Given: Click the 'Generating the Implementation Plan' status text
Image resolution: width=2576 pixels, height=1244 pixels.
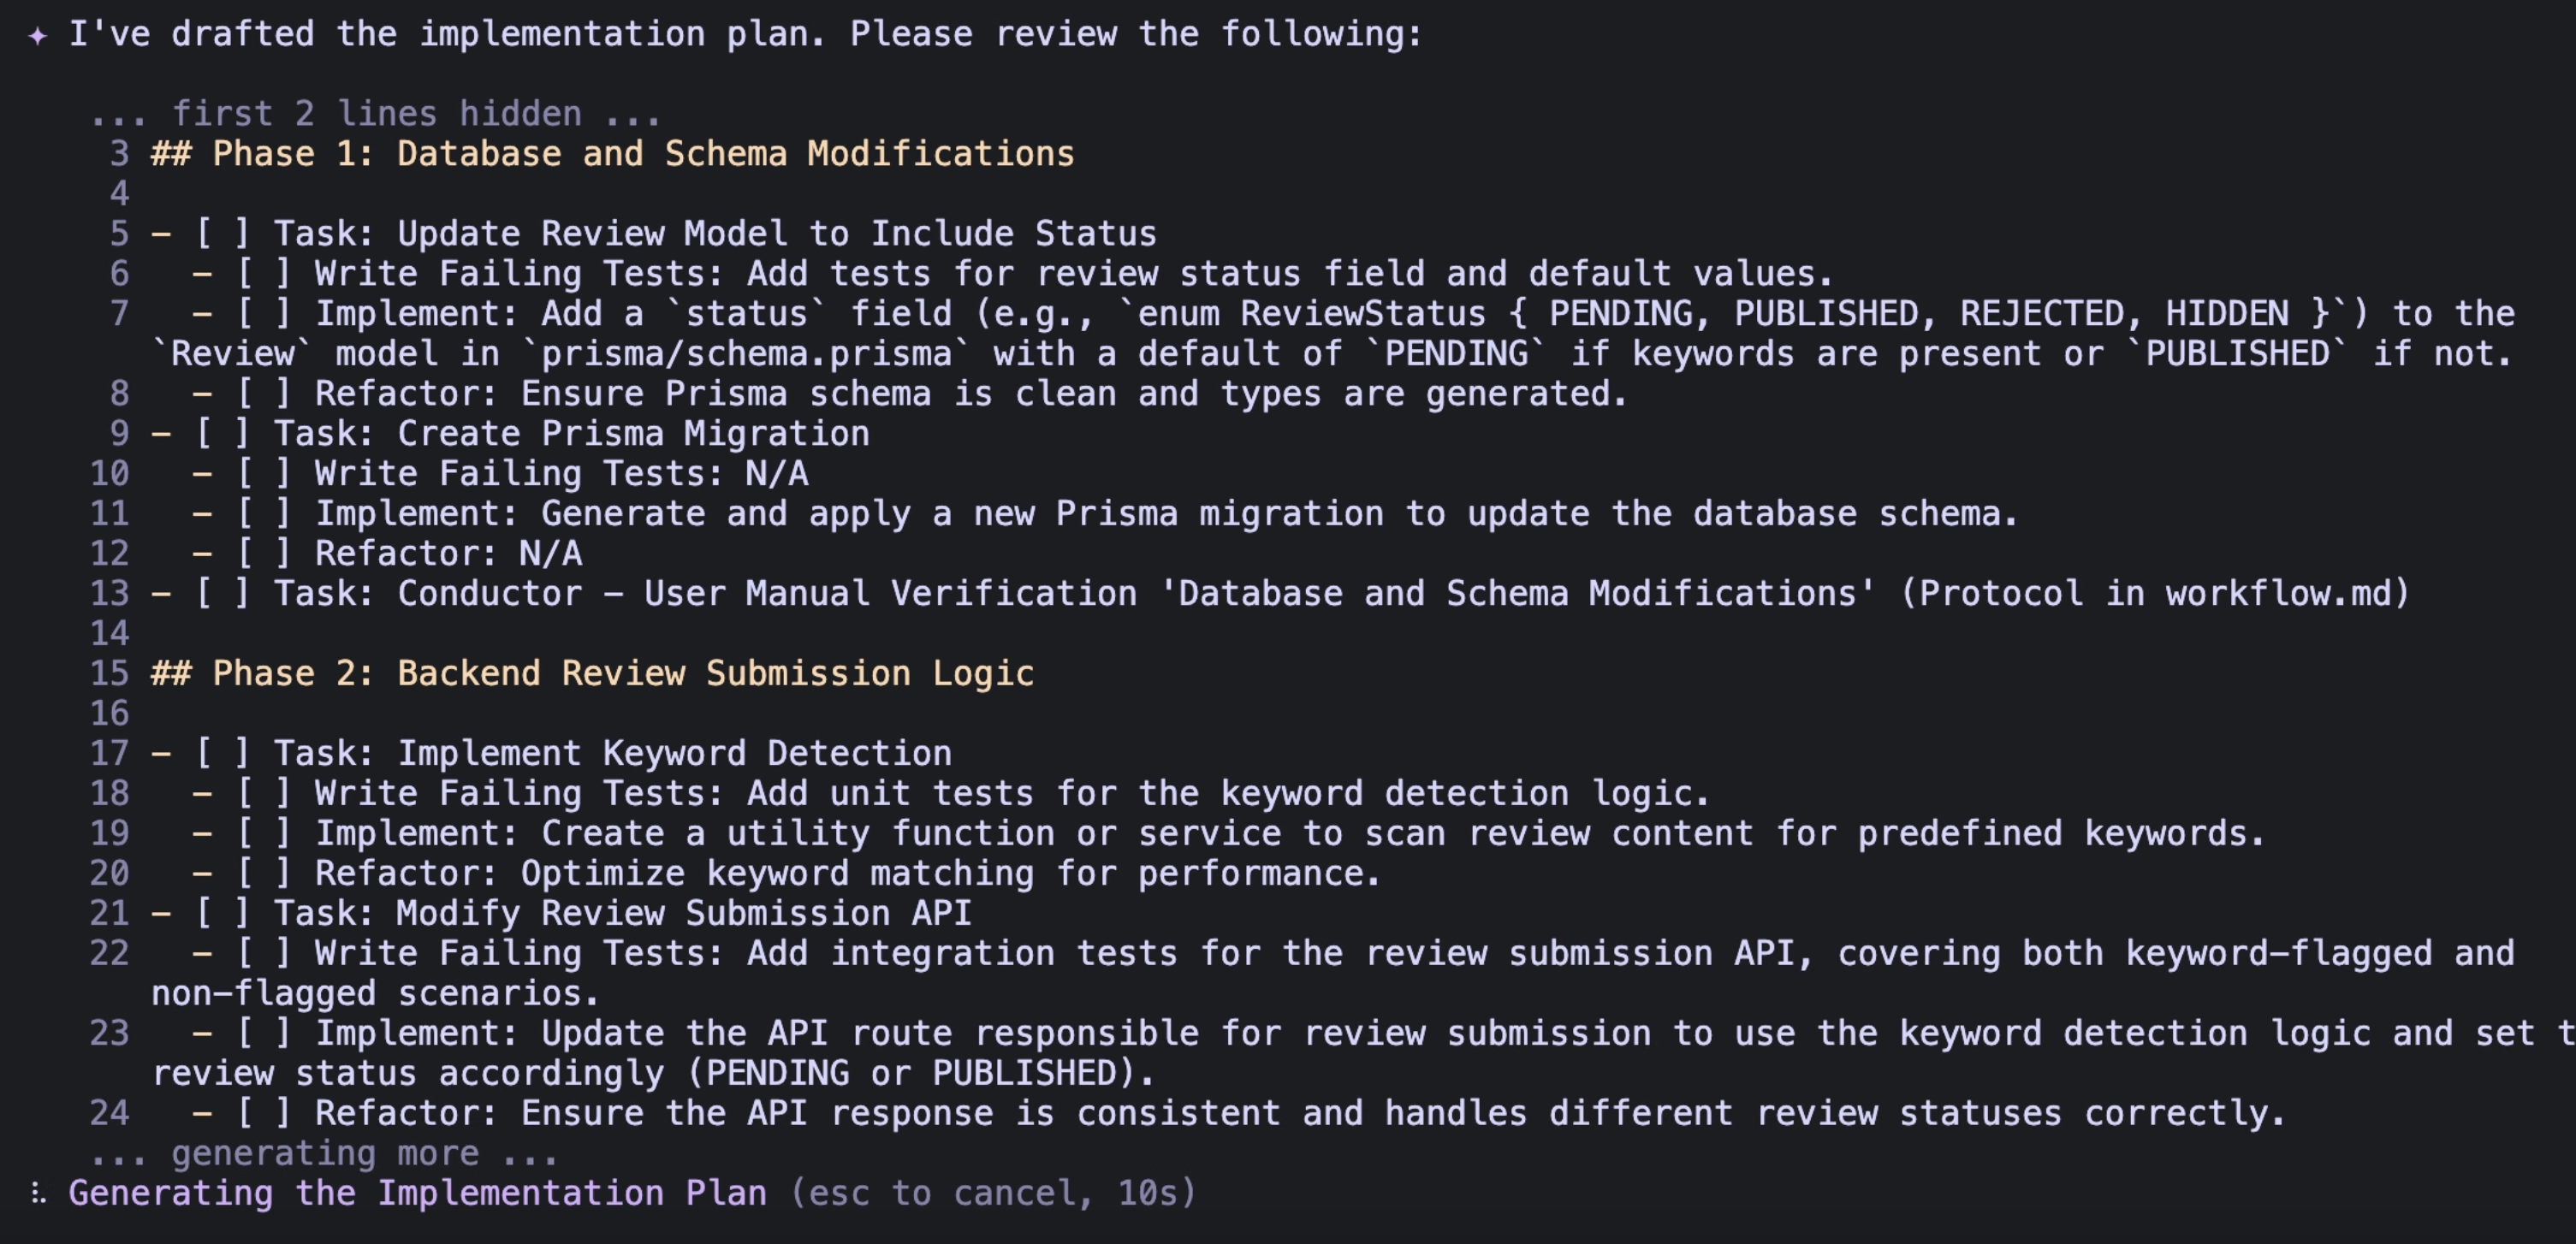Looking at the screenshot, I should click(417, 1193).
